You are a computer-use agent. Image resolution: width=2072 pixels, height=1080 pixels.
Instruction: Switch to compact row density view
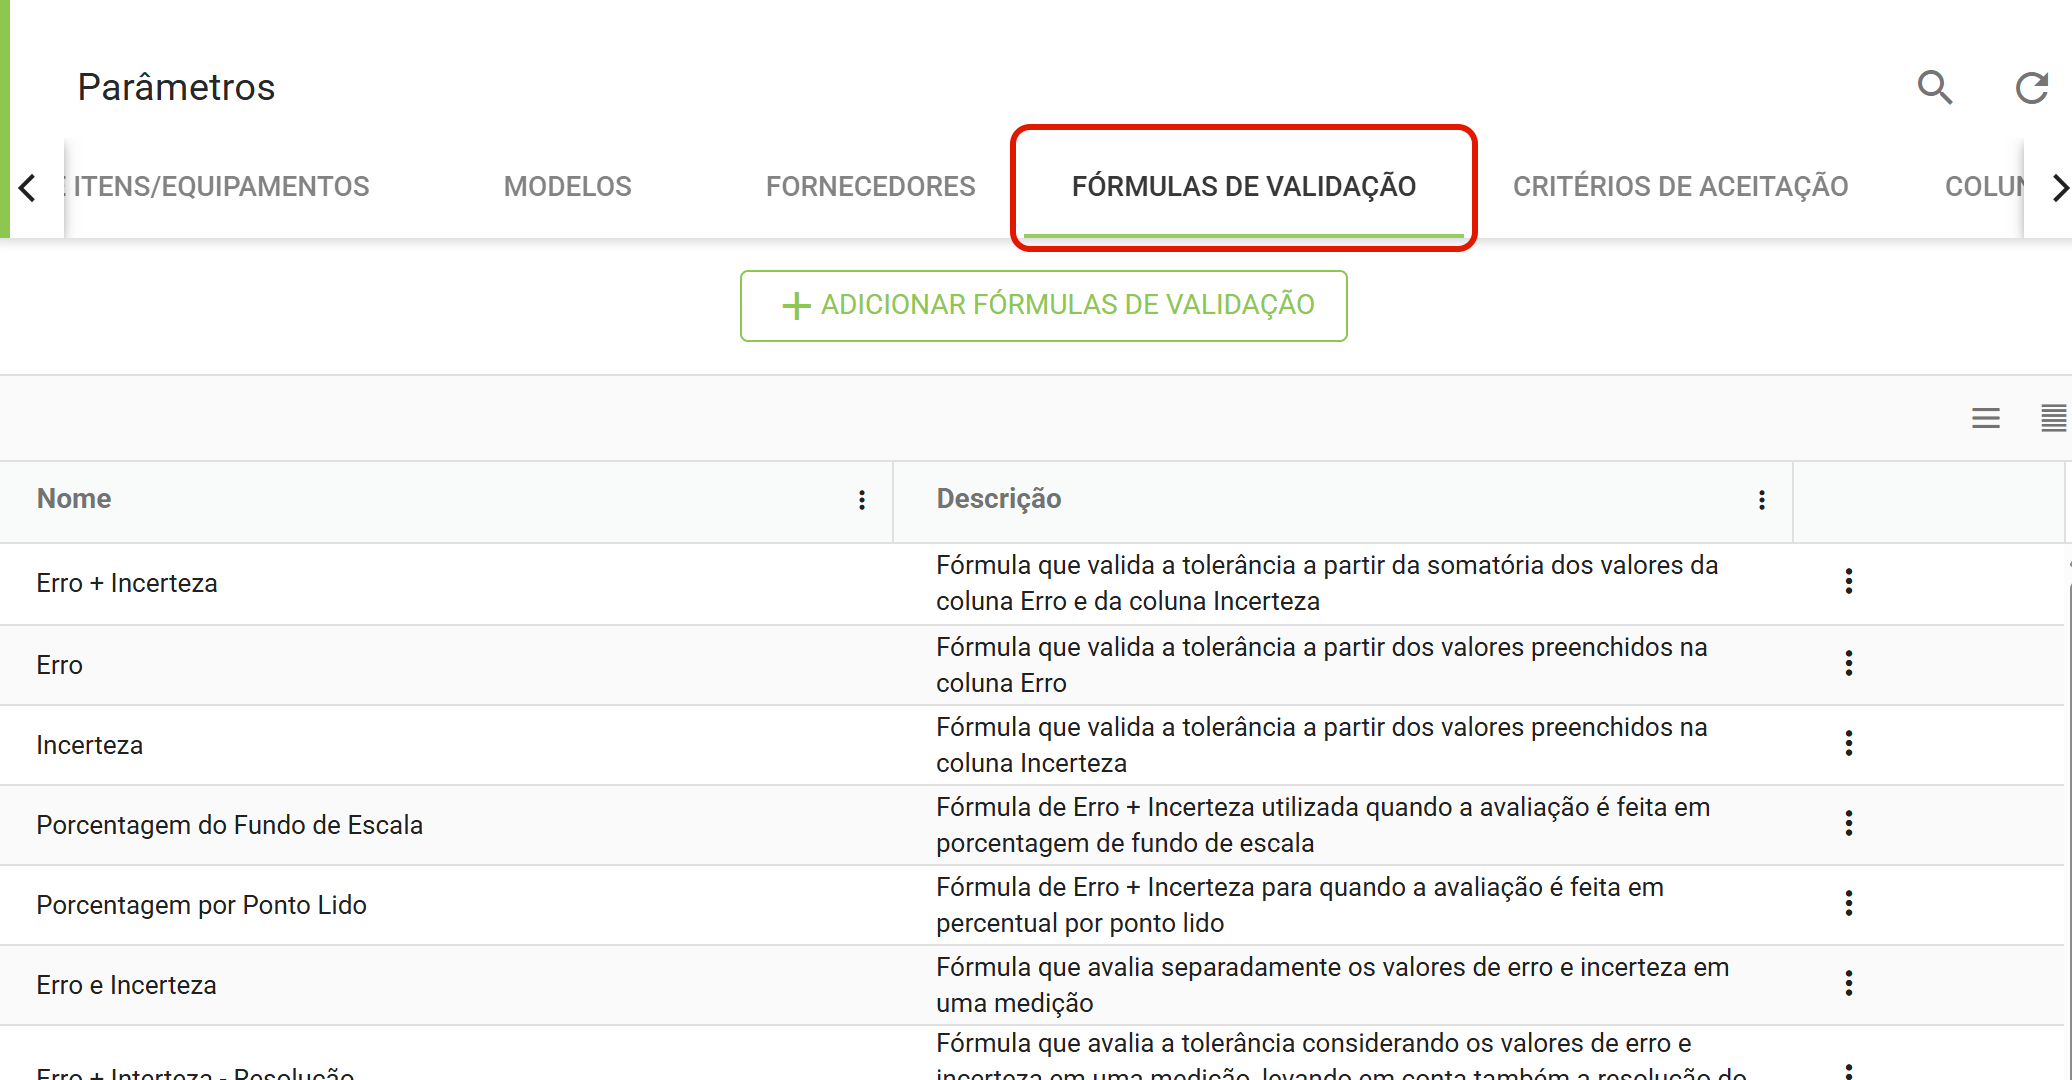coord(2053,418)
